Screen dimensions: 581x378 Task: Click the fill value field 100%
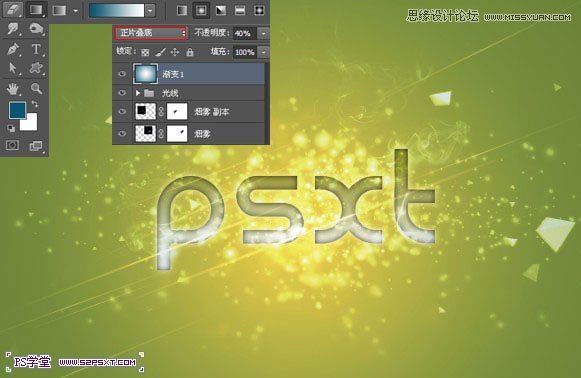pyautogui.click(x=245, y=52)
